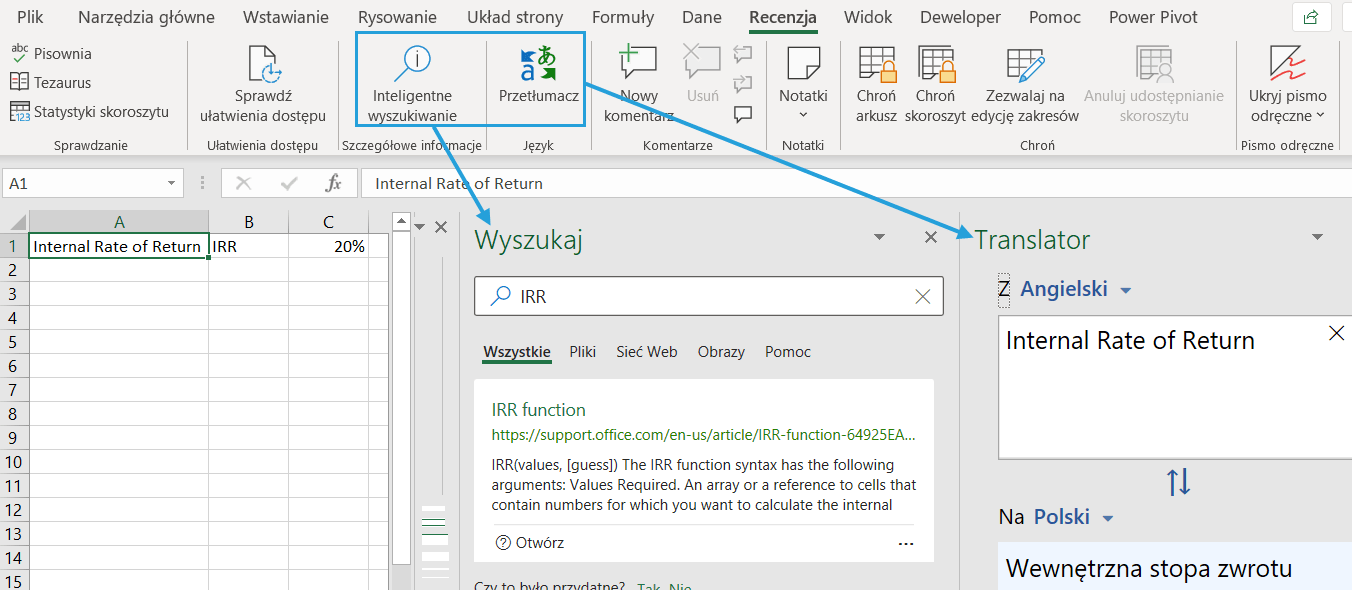Click Chroń arkusz protect sheet icon
1352x590 pixels.
click(876, 64)
